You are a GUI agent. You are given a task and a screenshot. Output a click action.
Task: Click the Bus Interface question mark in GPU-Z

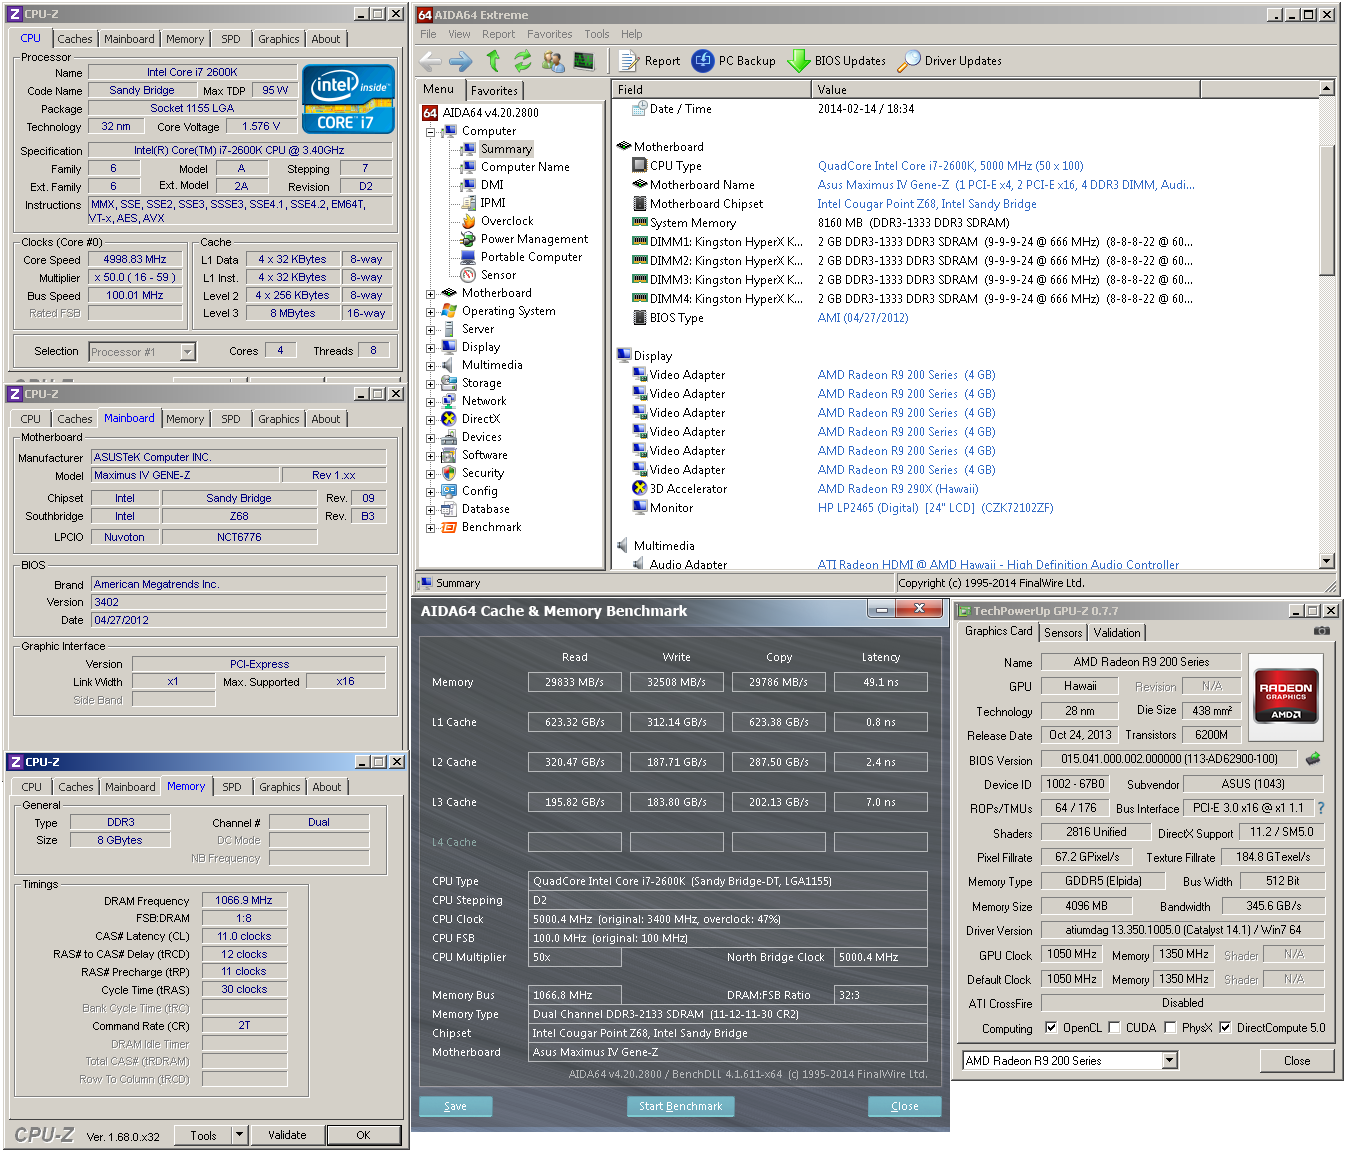[x=1321, y=808]
